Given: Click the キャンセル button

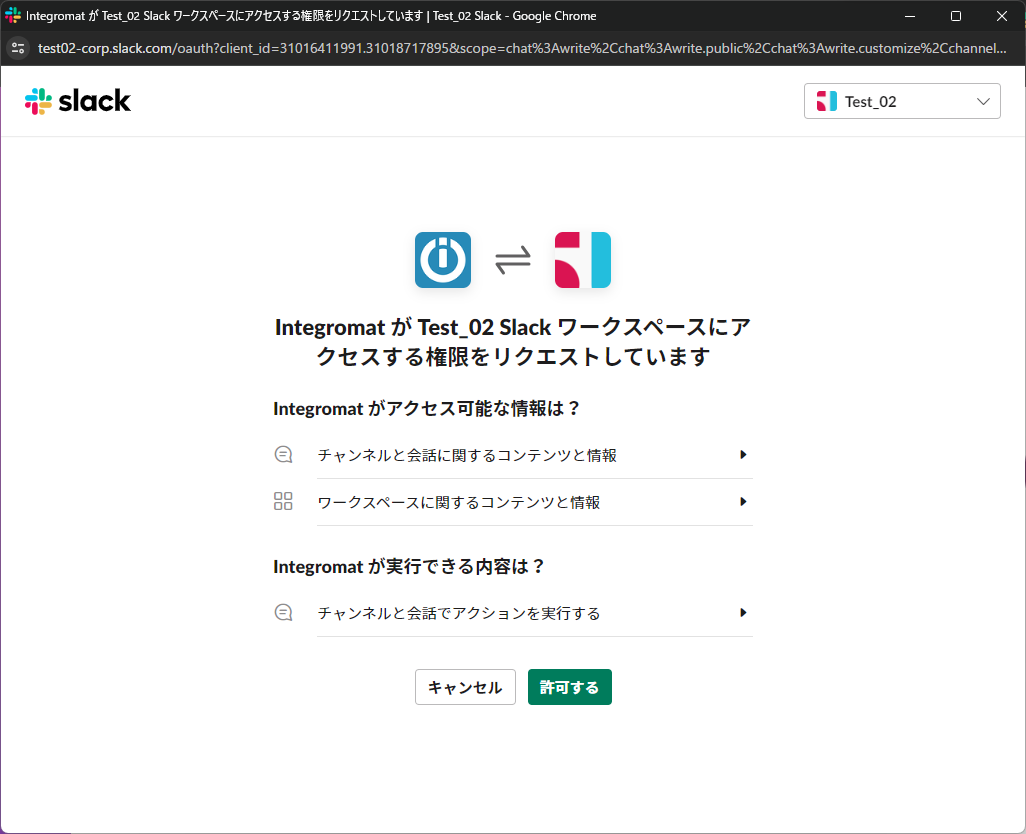Looking at the screenshot, I should tap(465, 687).
